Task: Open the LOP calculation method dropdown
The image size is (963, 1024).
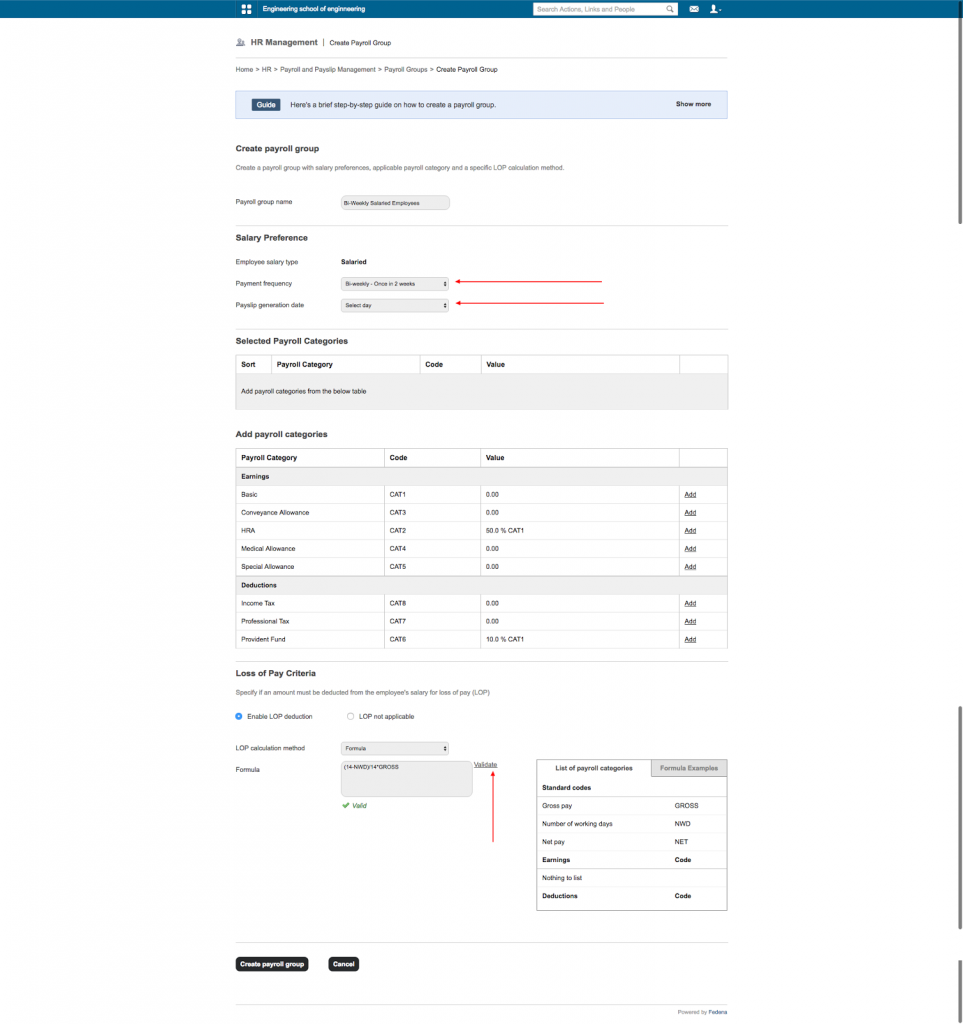Action: coord(394,747)
